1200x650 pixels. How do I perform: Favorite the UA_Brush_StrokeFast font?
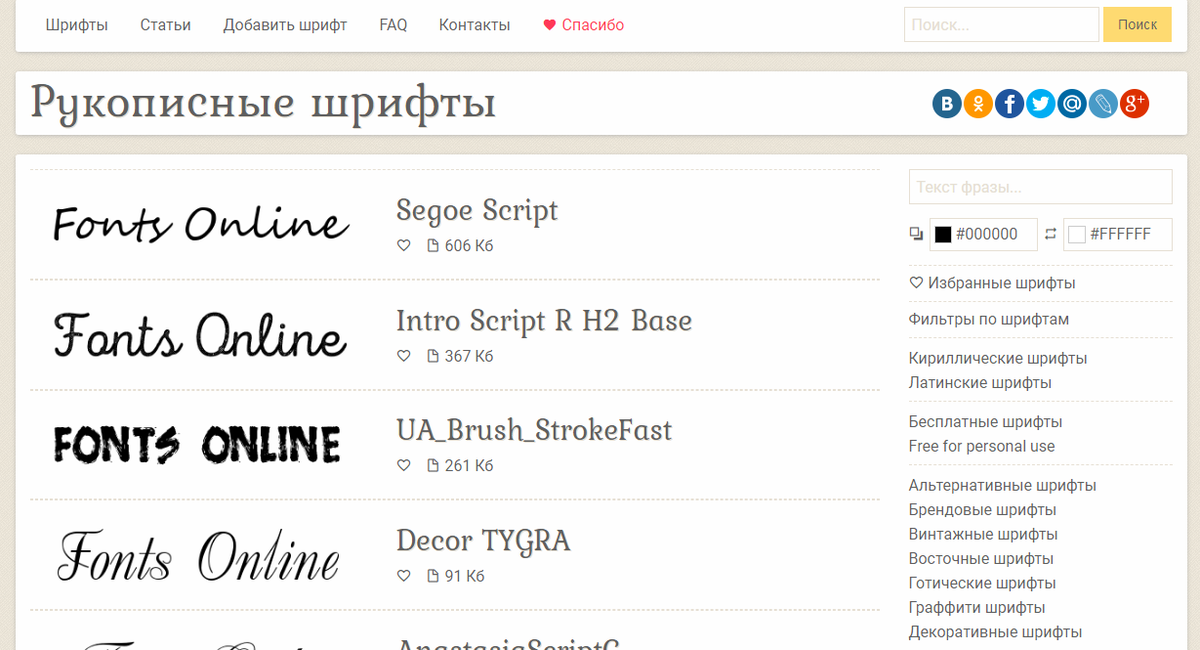pyautogui.click(x=404, y=465)
